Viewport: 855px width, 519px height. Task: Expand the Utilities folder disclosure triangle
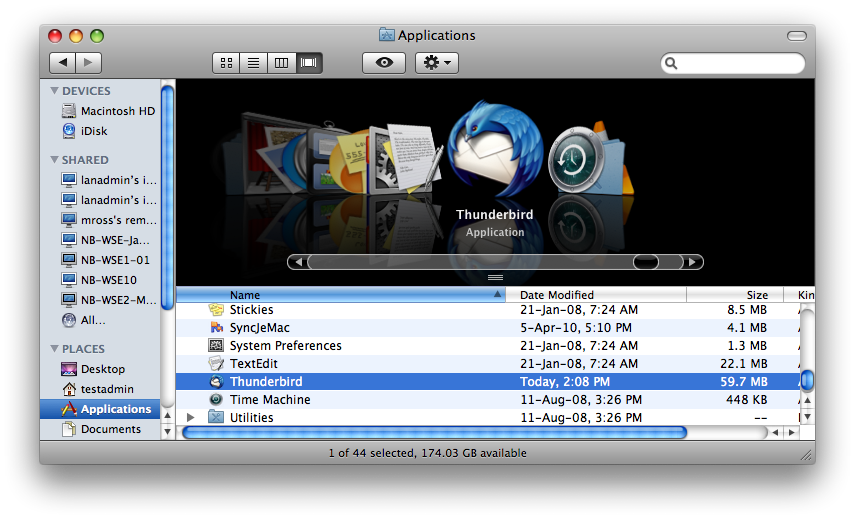190,418
